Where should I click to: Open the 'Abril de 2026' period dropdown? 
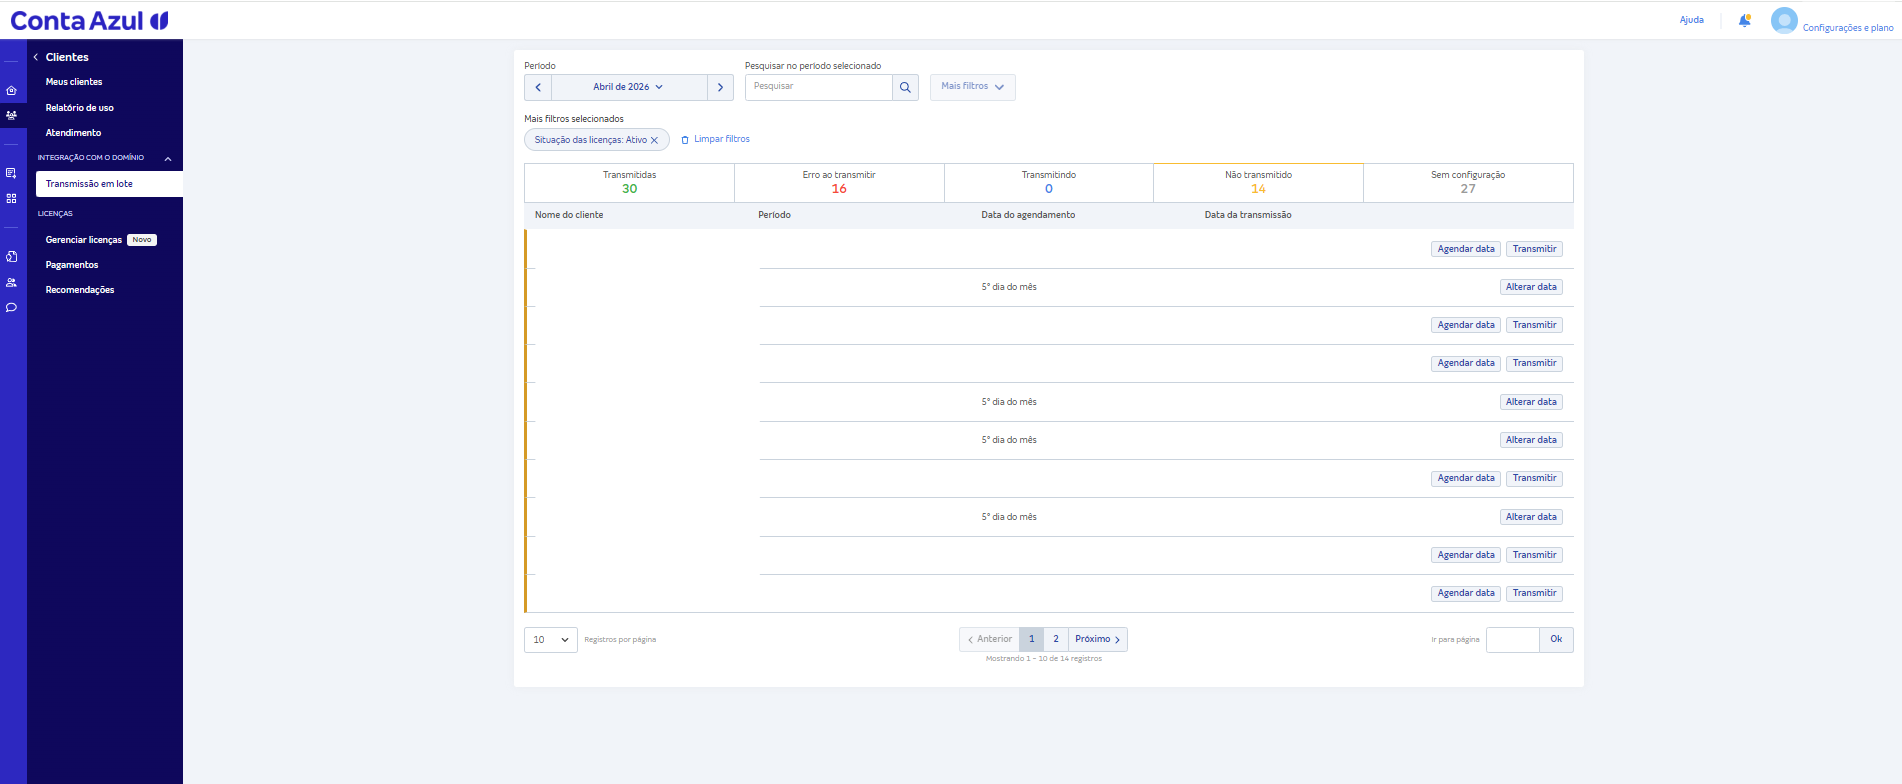click(629, 87)
